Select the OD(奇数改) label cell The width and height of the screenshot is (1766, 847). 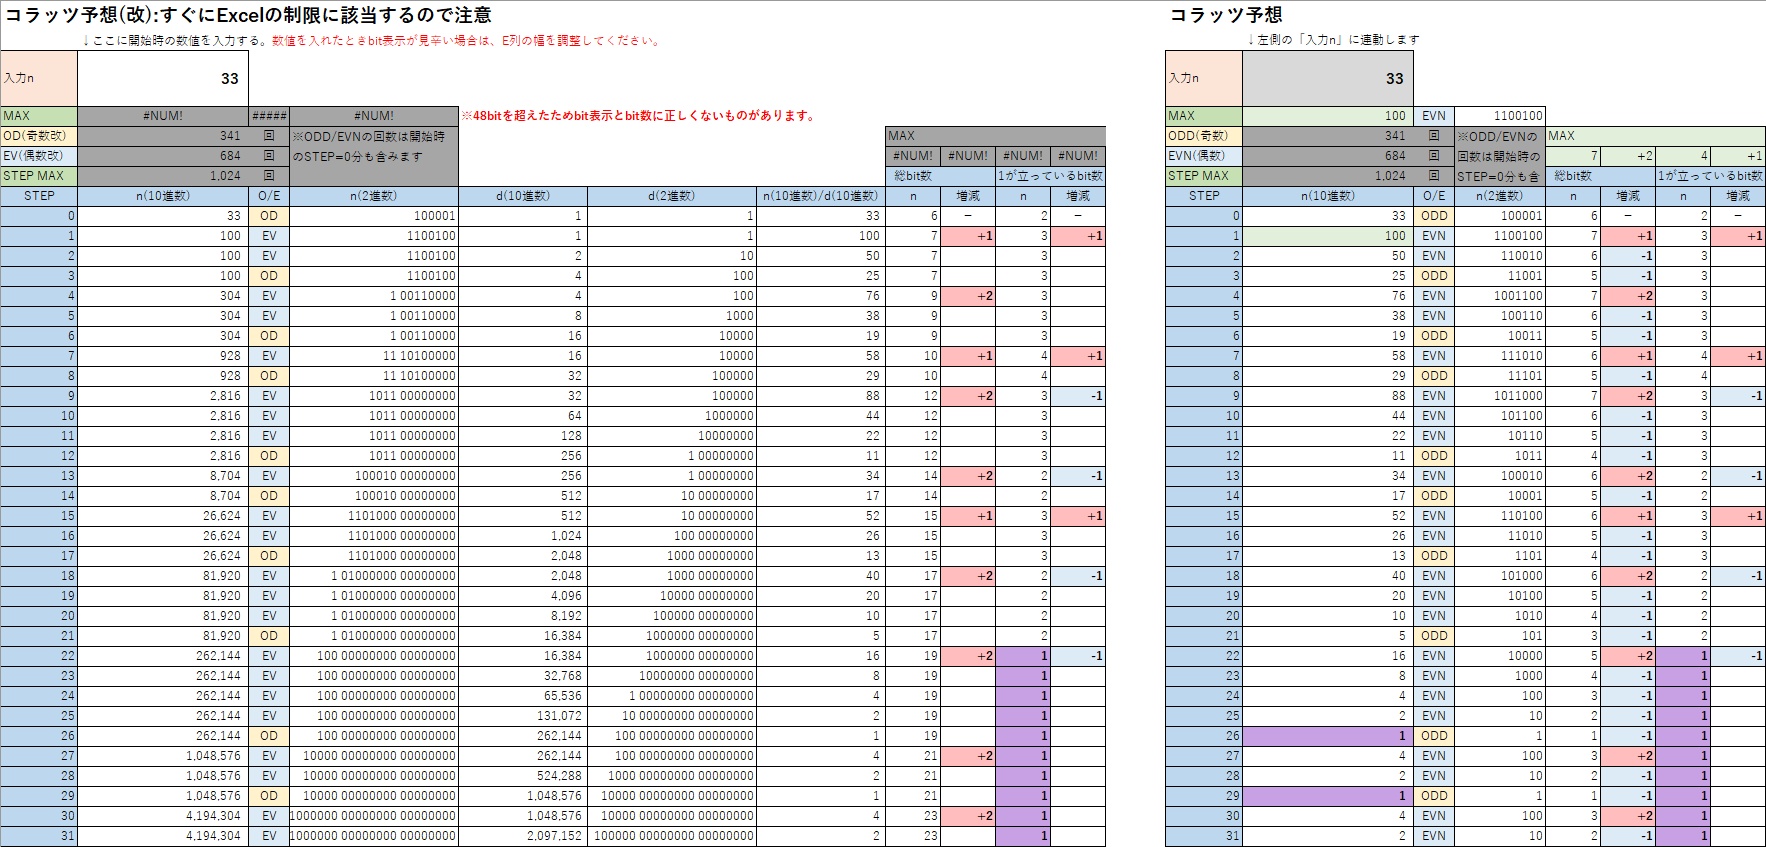pyautogui.click(x=39, y=136)
